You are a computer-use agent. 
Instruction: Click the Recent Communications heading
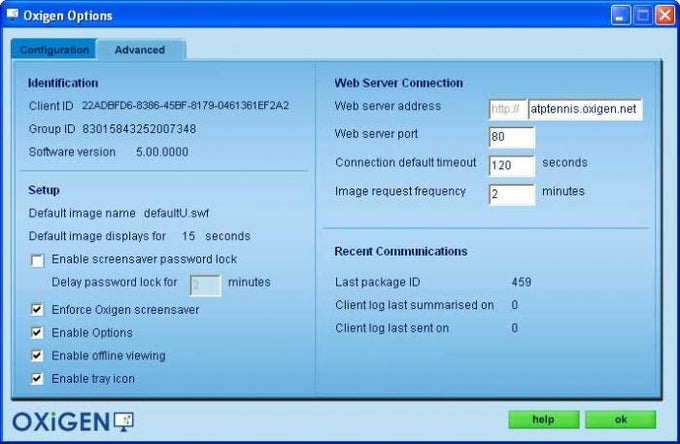click(401, 251)
